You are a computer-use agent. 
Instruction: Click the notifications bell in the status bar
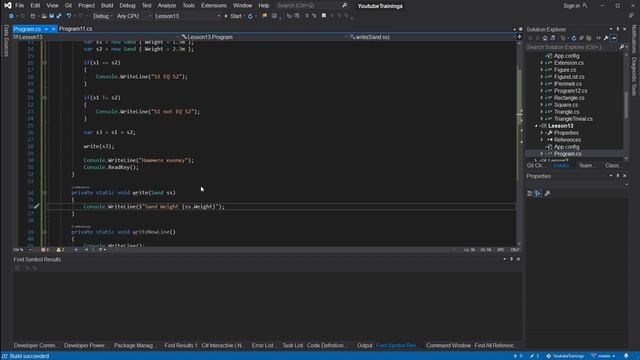point(627,356)
